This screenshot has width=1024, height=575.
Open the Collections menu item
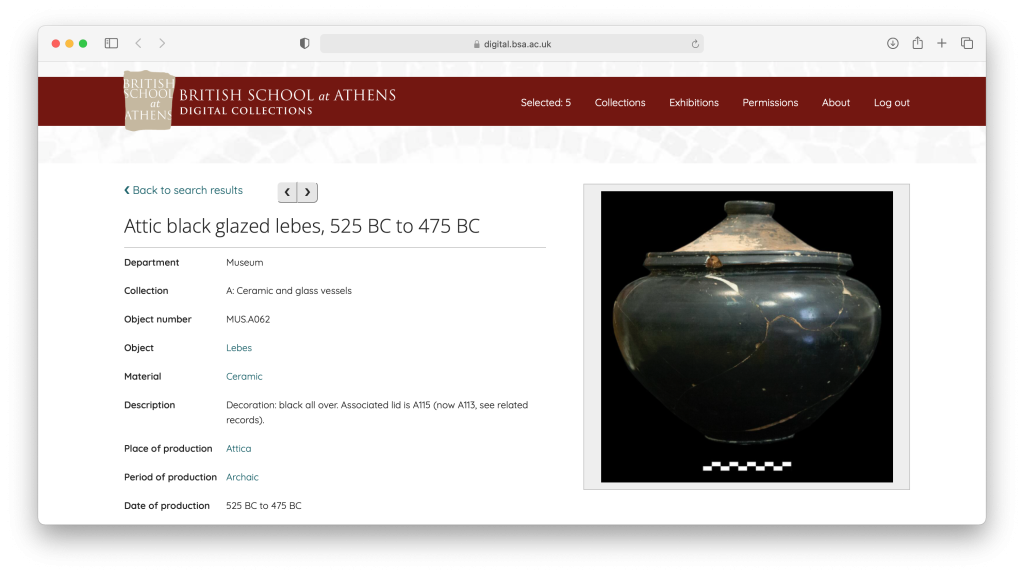pos(620,103)
